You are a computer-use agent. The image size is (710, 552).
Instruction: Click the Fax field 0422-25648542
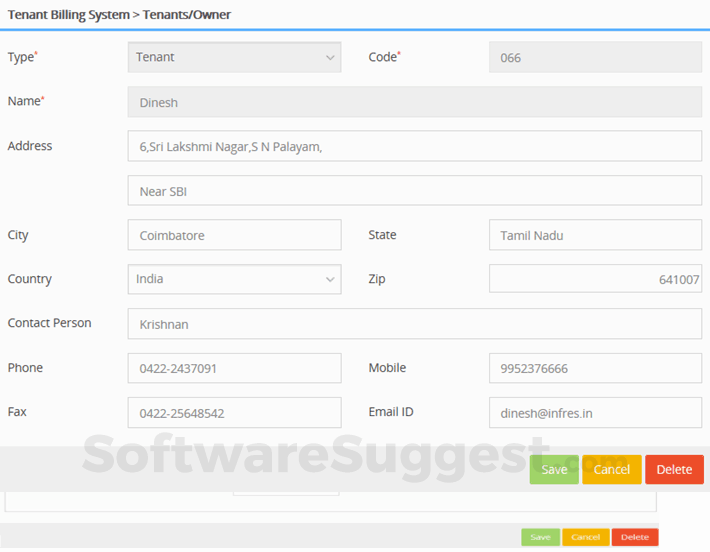click(x=235, y=413)
